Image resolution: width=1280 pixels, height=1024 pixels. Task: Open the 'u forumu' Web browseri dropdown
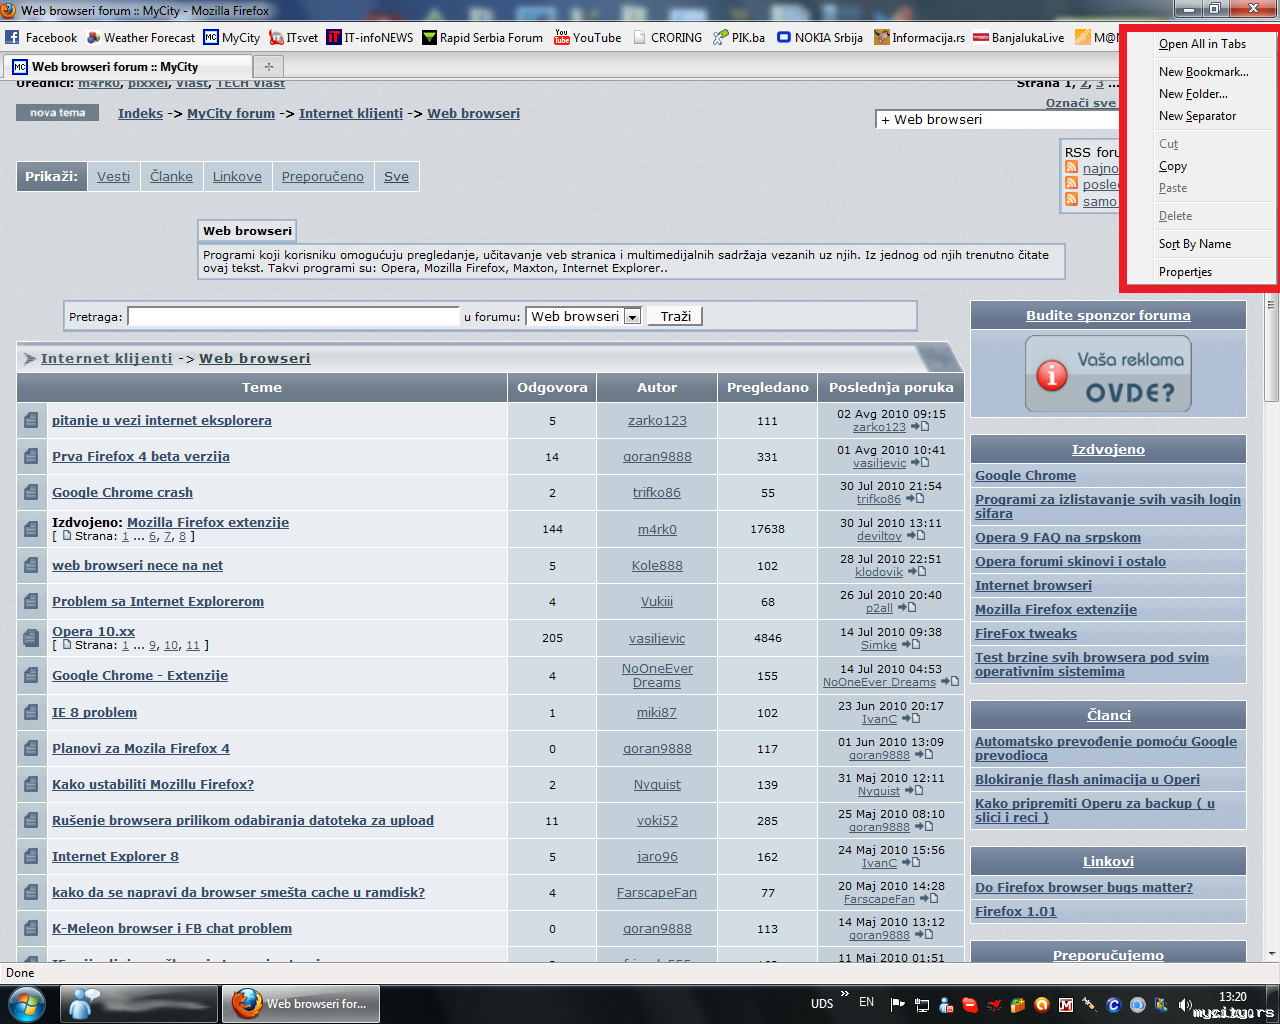(x=583, y=316)
